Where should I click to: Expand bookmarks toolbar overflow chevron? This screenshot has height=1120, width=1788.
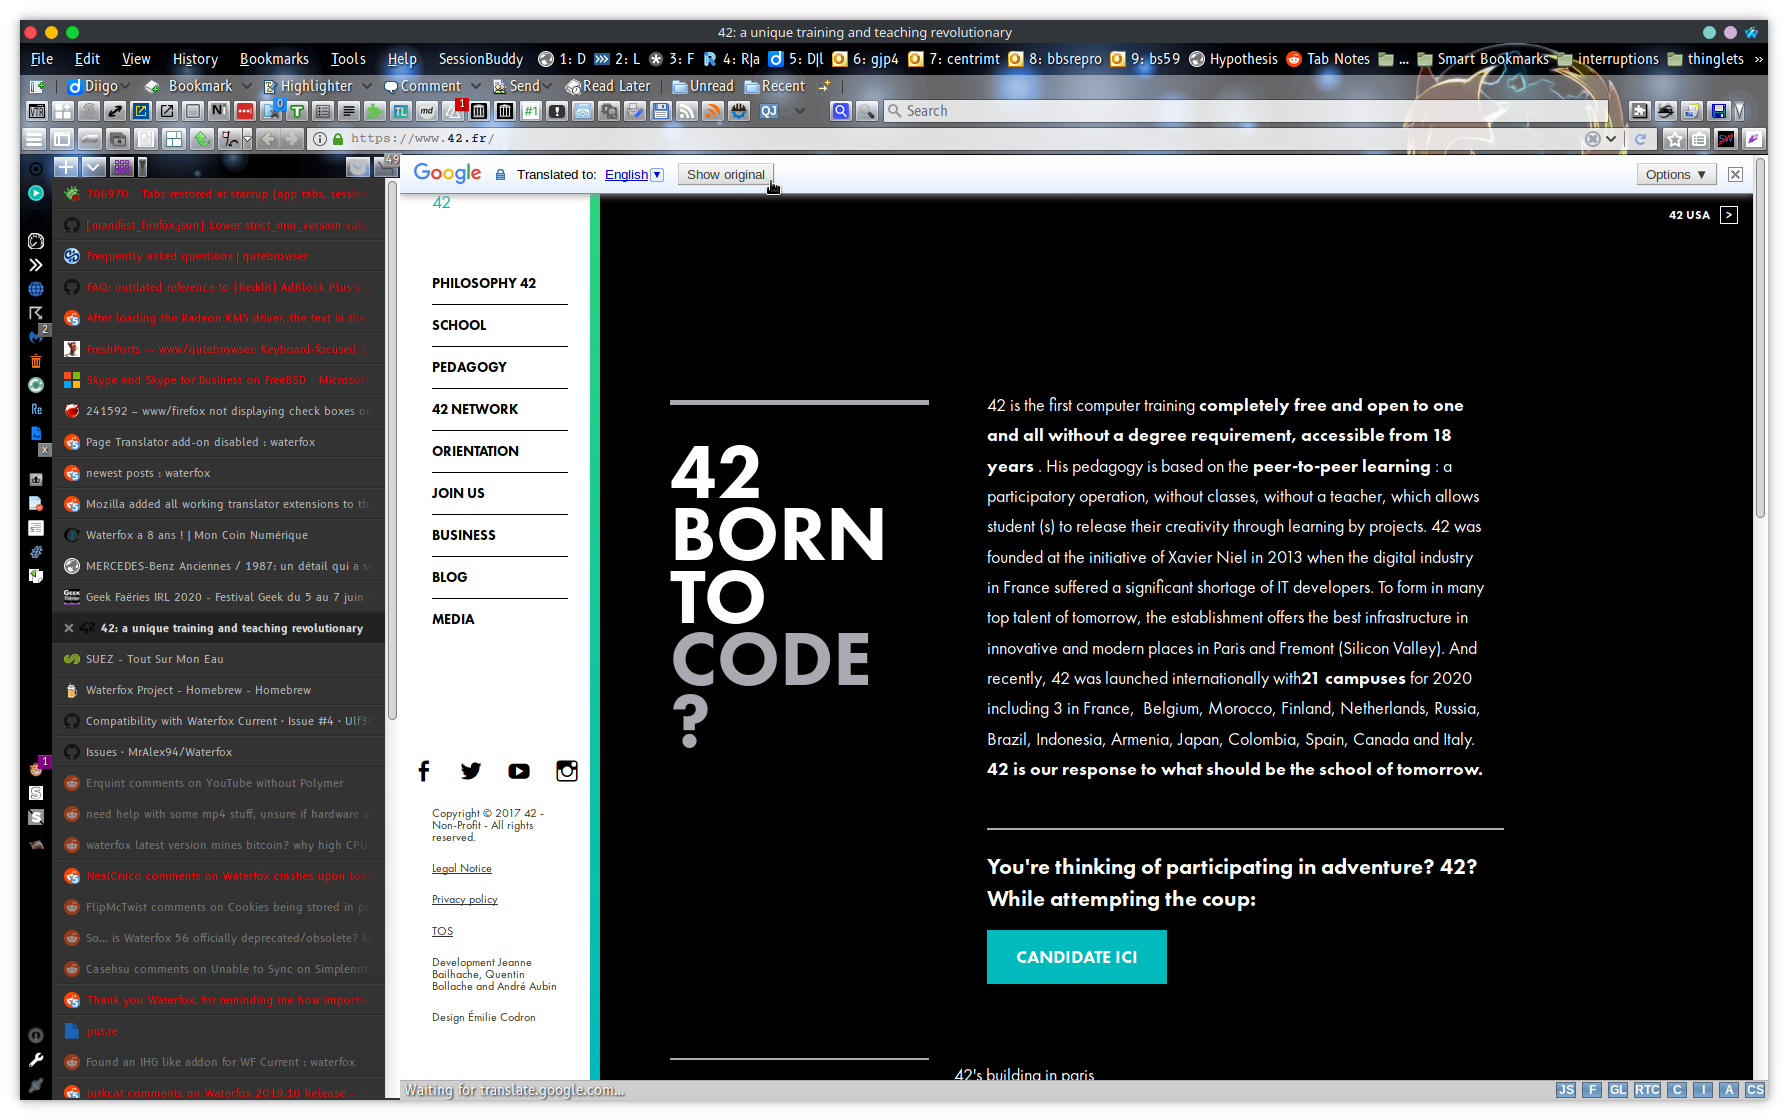[x=1759, y=59]
